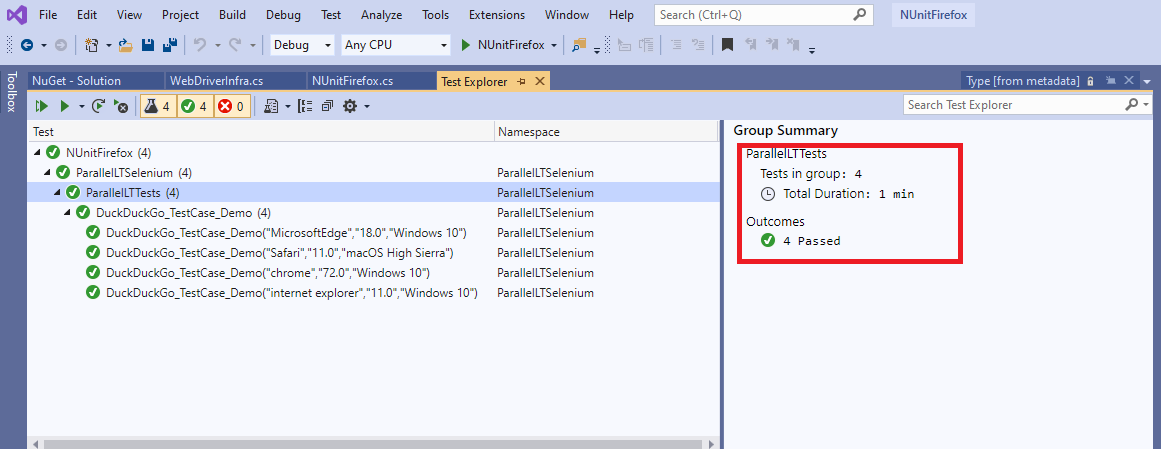
Task: Open the Playlist dropdown arrow
Action: click(288, 107)
